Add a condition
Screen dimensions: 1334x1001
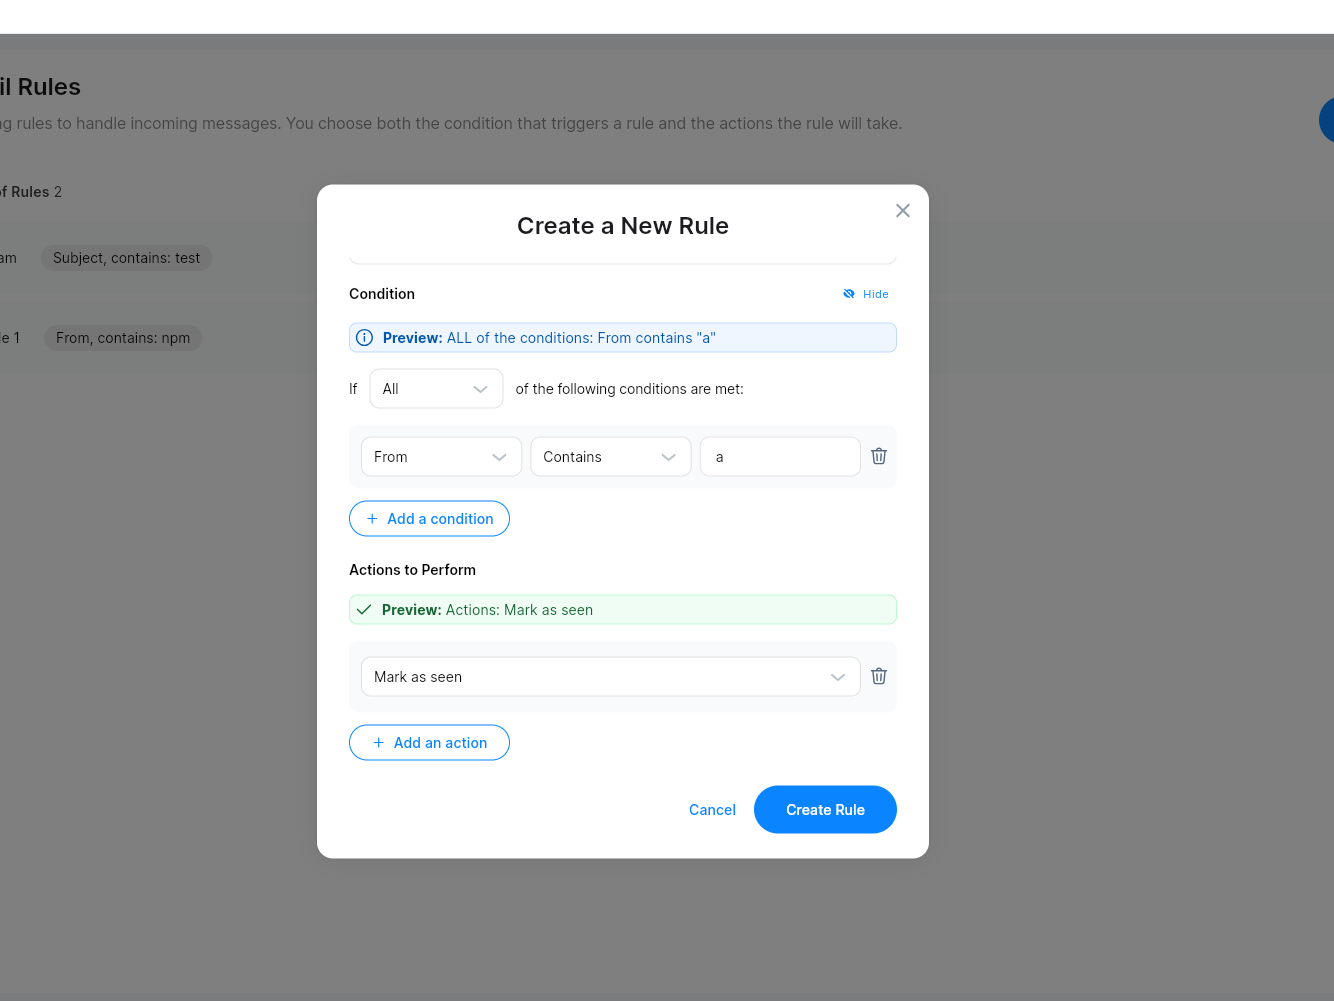point(429,519)
